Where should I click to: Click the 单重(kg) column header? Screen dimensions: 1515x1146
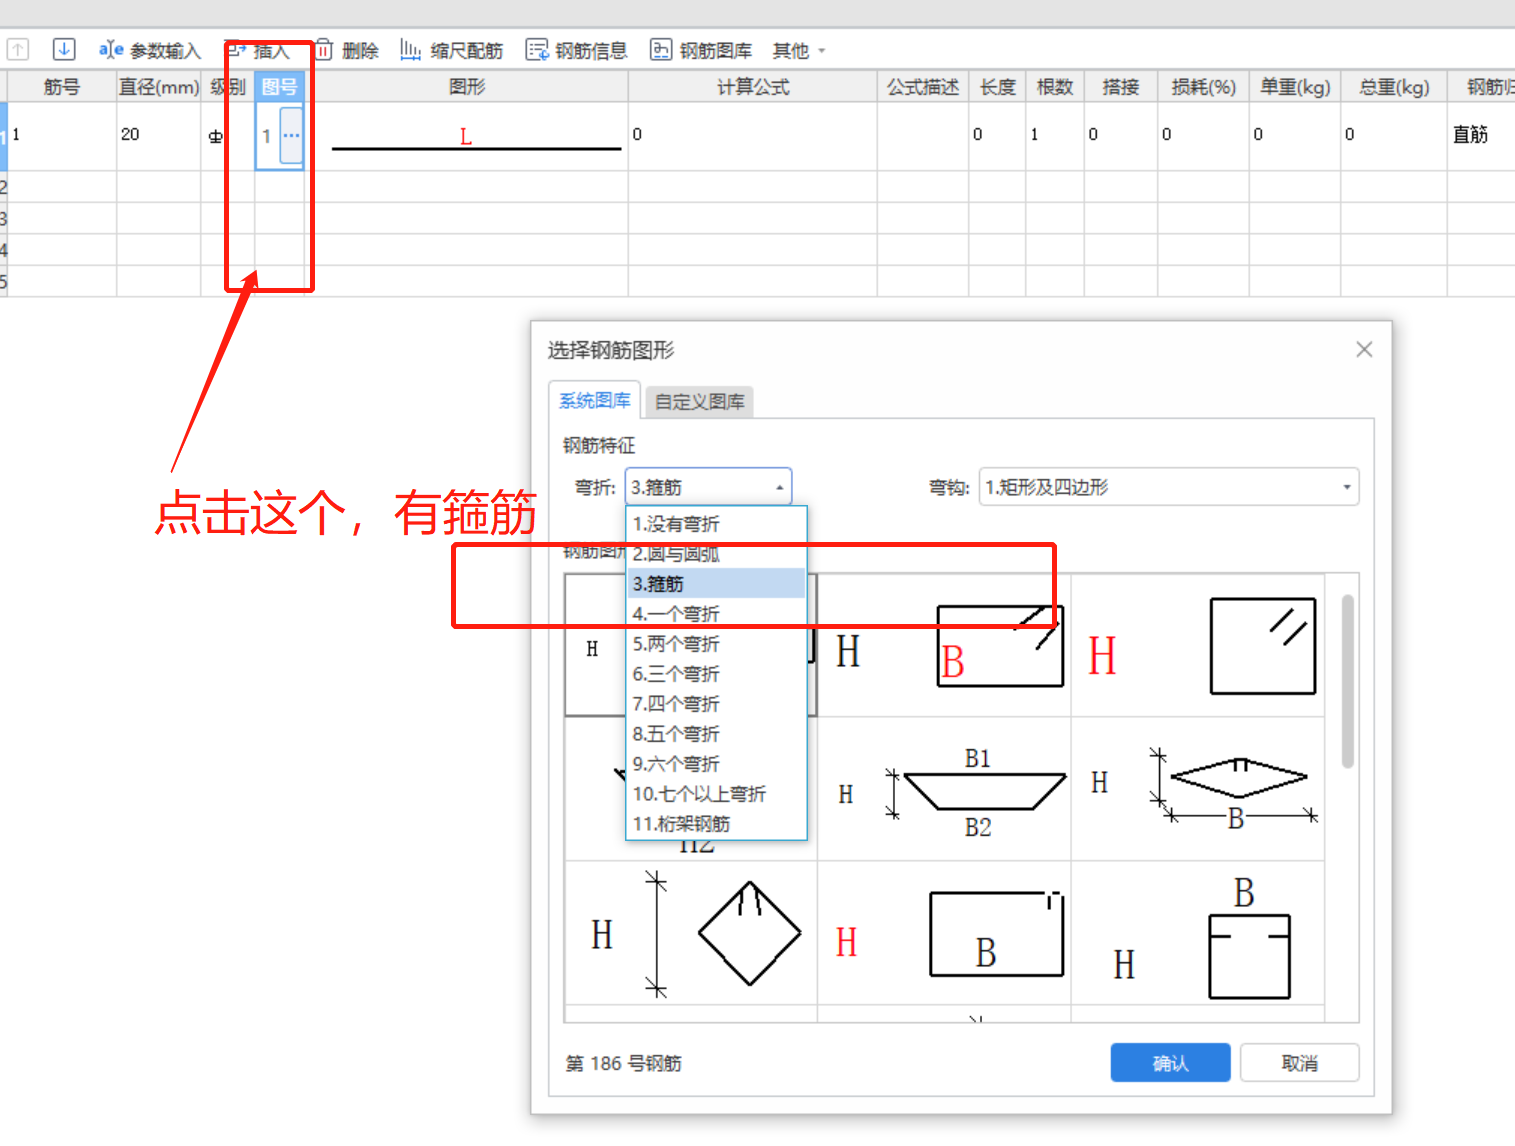[1295, 87]
